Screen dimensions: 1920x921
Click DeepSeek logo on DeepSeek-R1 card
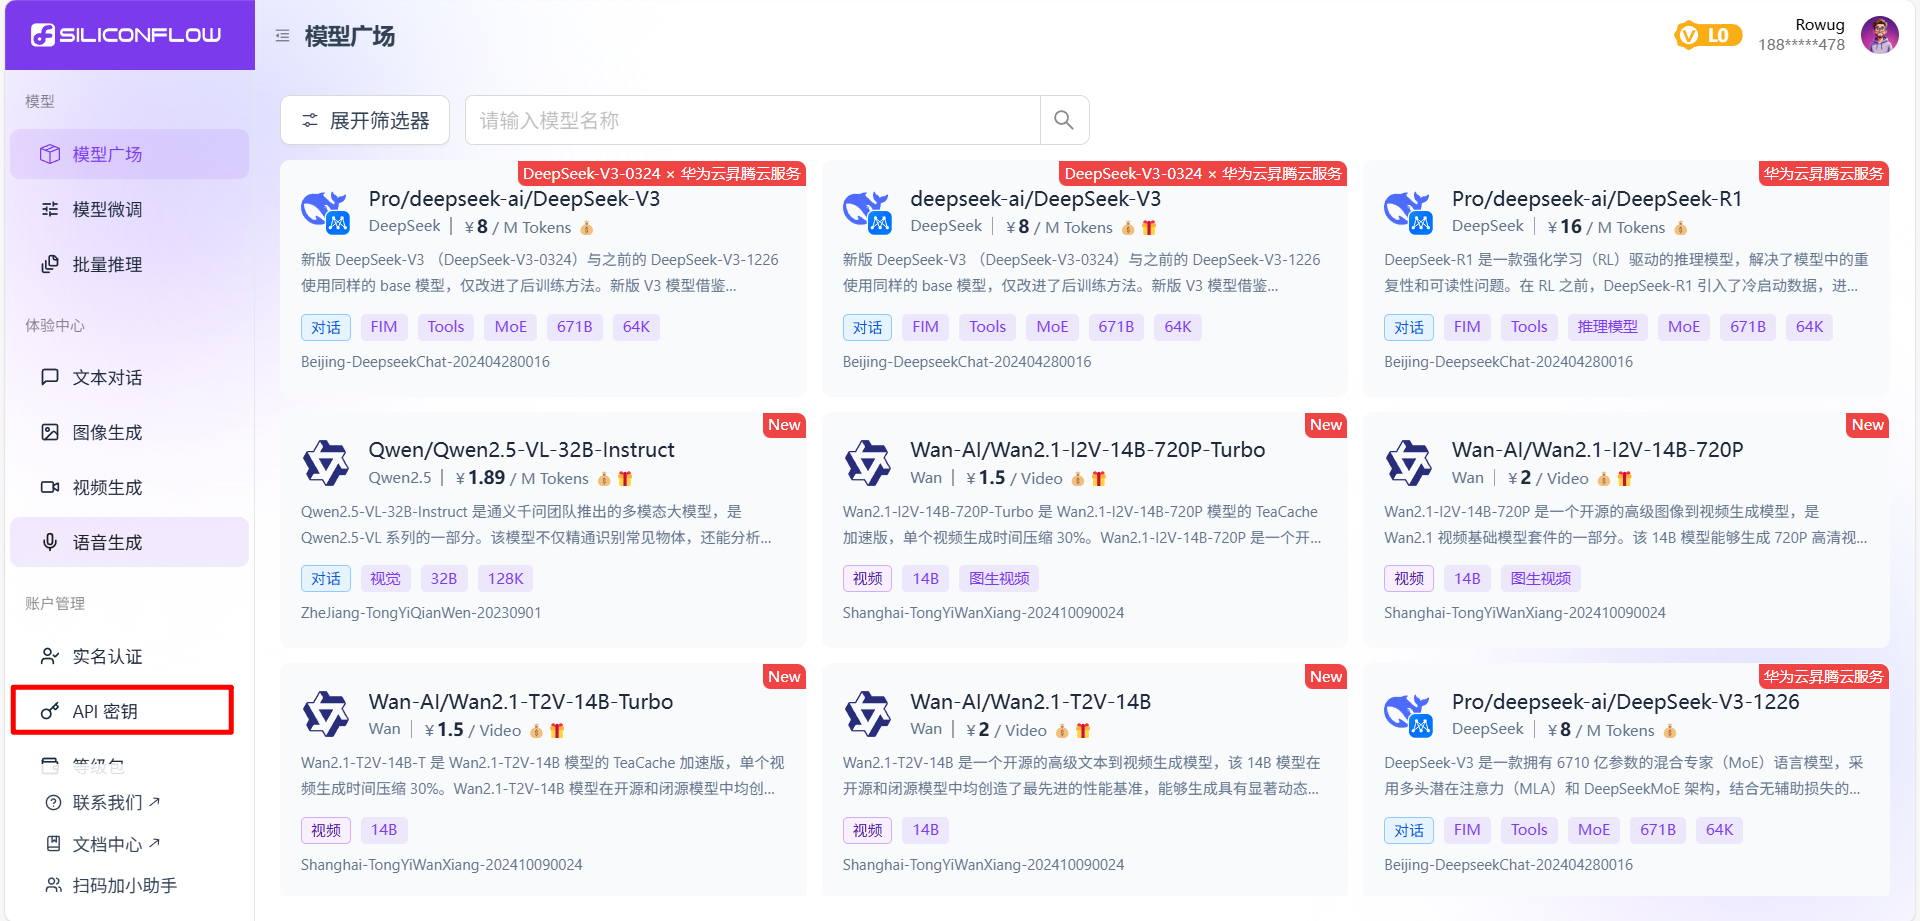coord(1408,212)
